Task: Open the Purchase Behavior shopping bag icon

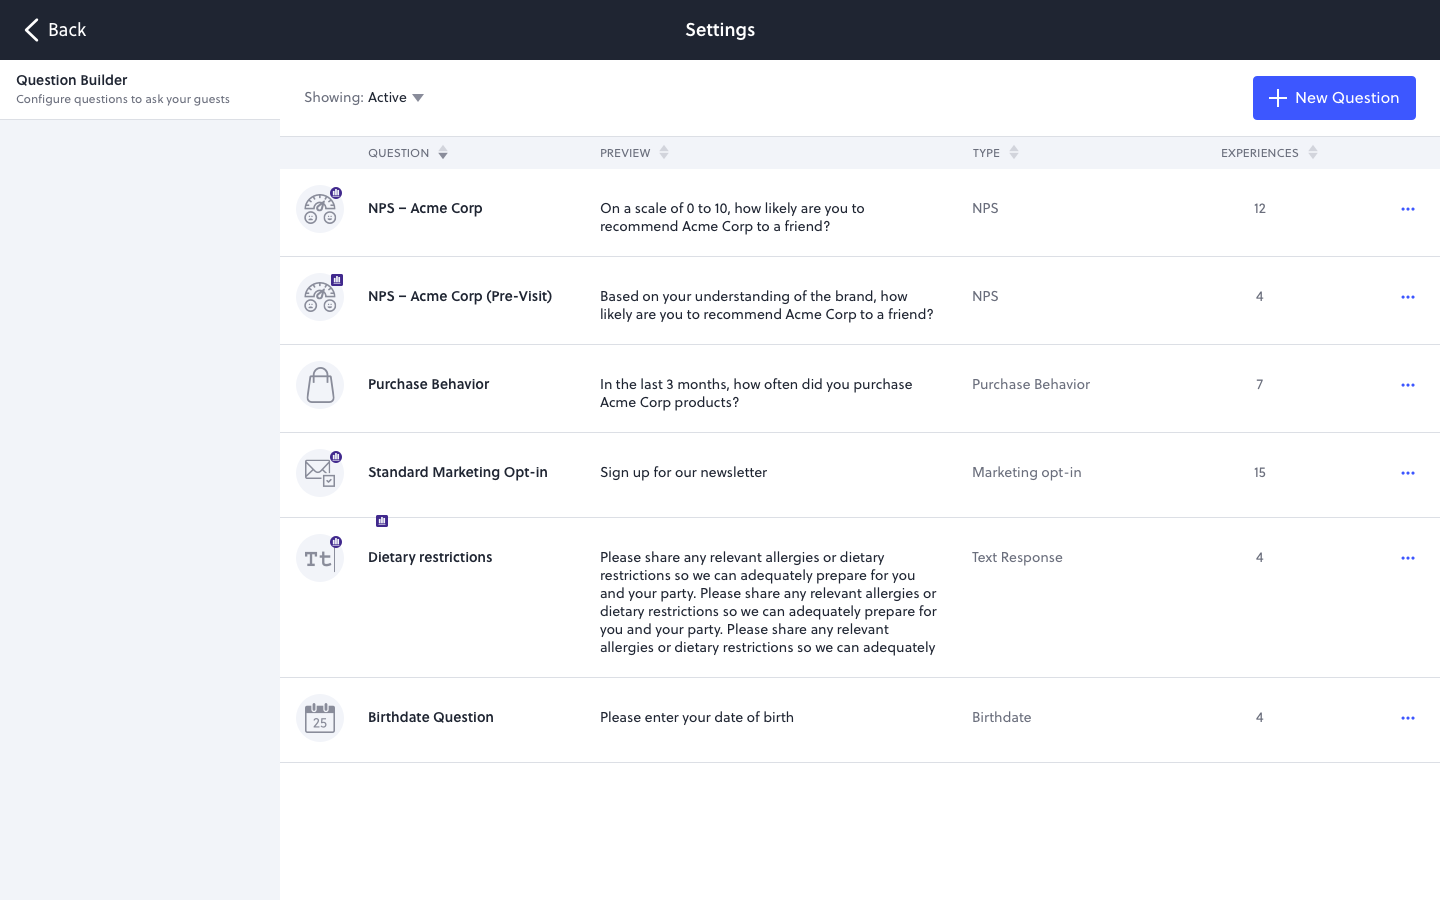Action: 320,385
